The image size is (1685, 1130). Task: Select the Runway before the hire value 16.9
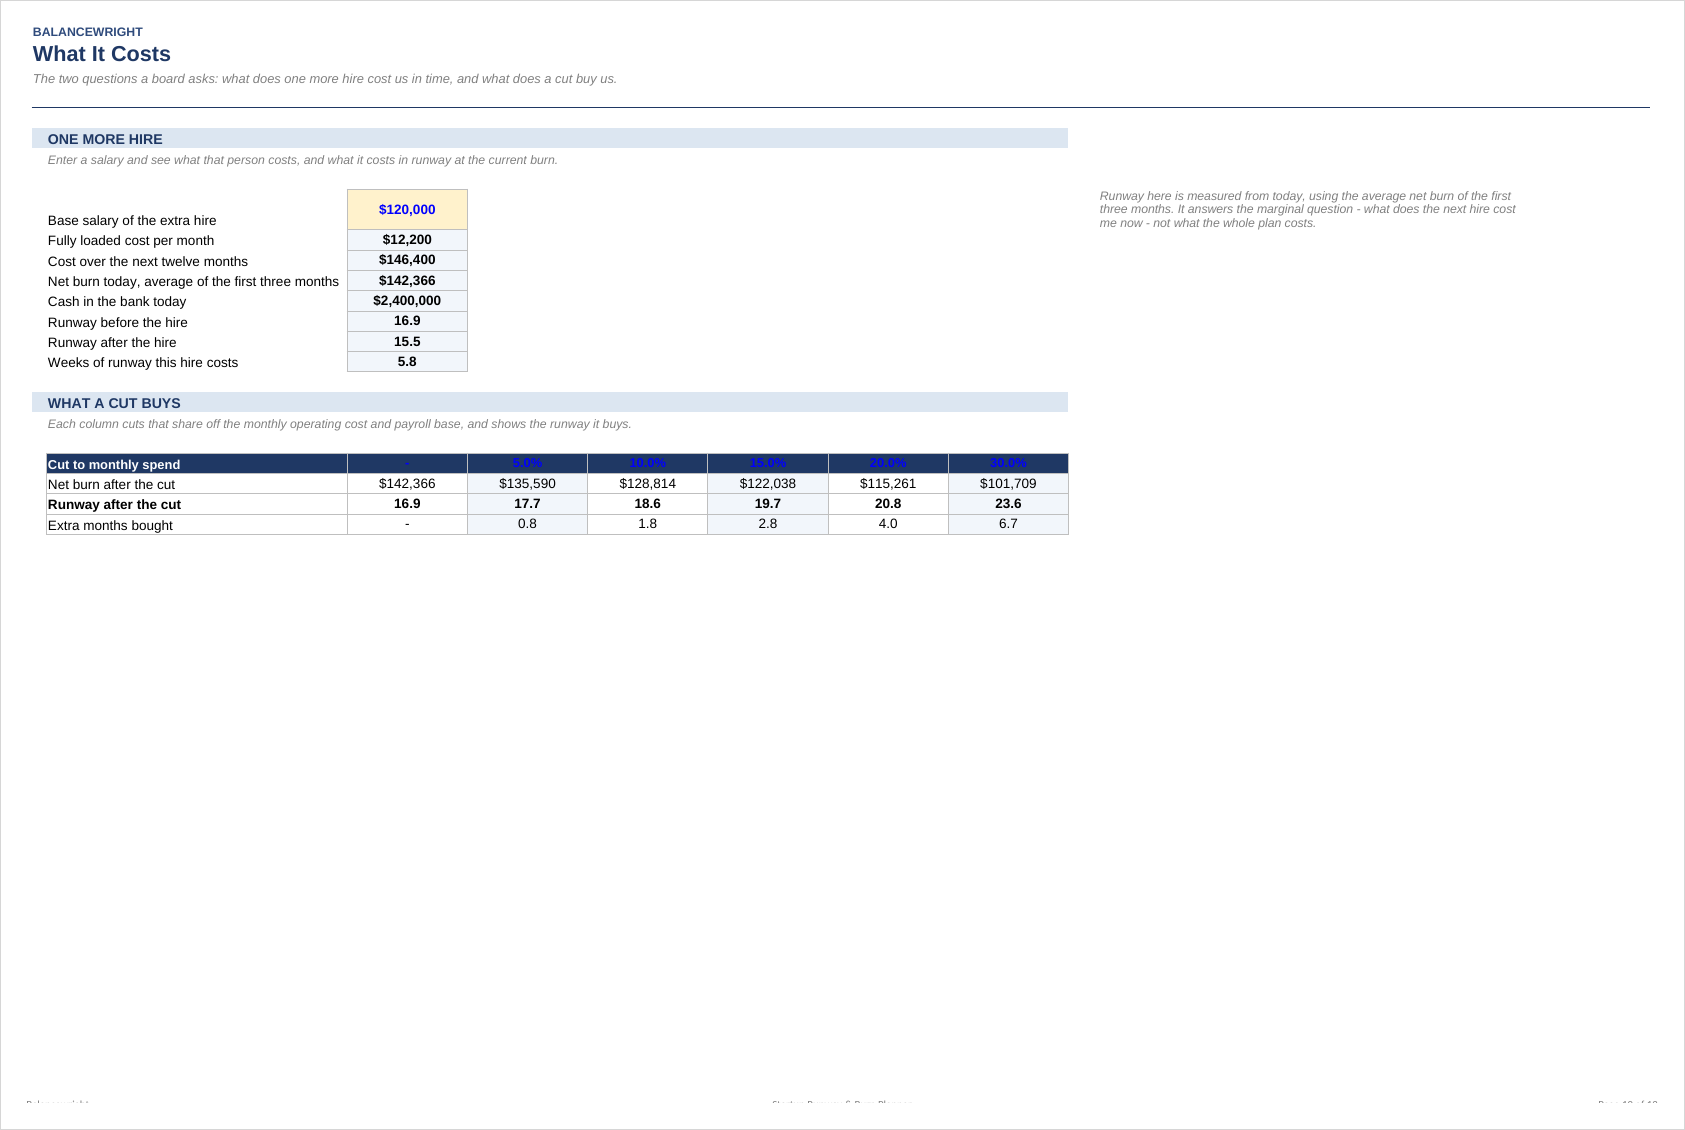pyautogui.click(x=407, y=321)
